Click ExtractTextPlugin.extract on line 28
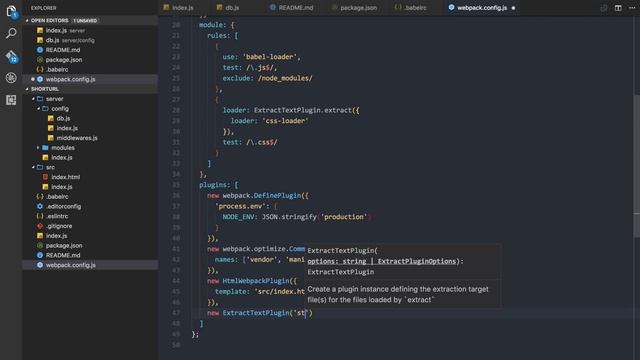 coord(302,110)
